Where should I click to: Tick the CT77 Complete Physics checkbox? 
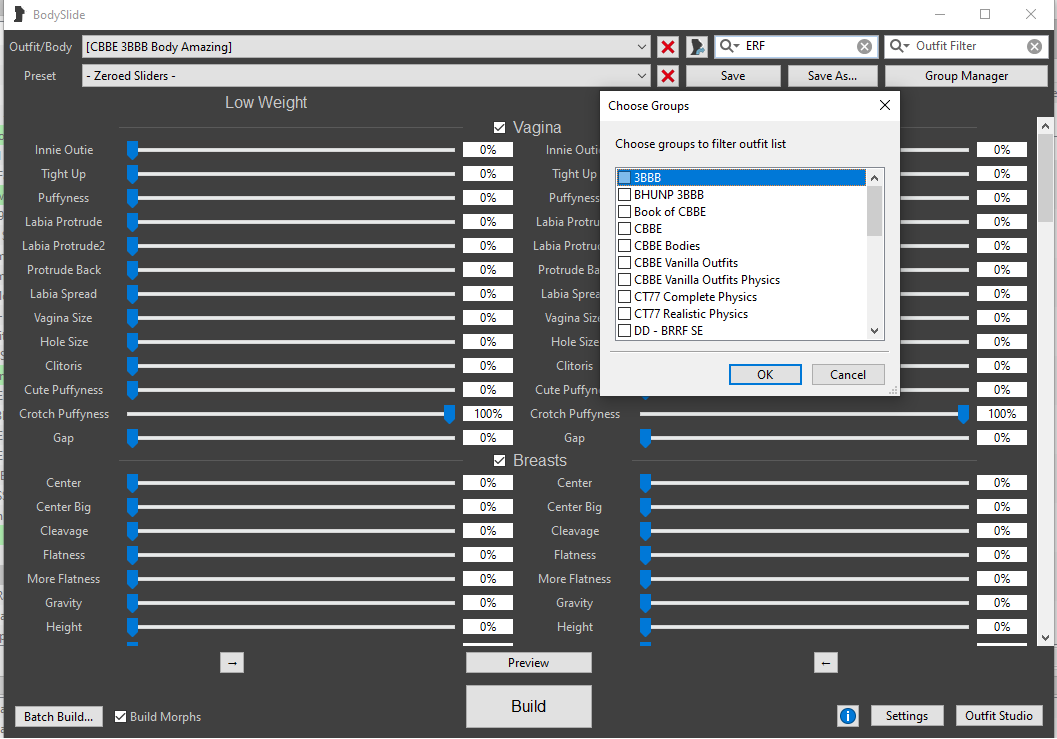(624, 297)
